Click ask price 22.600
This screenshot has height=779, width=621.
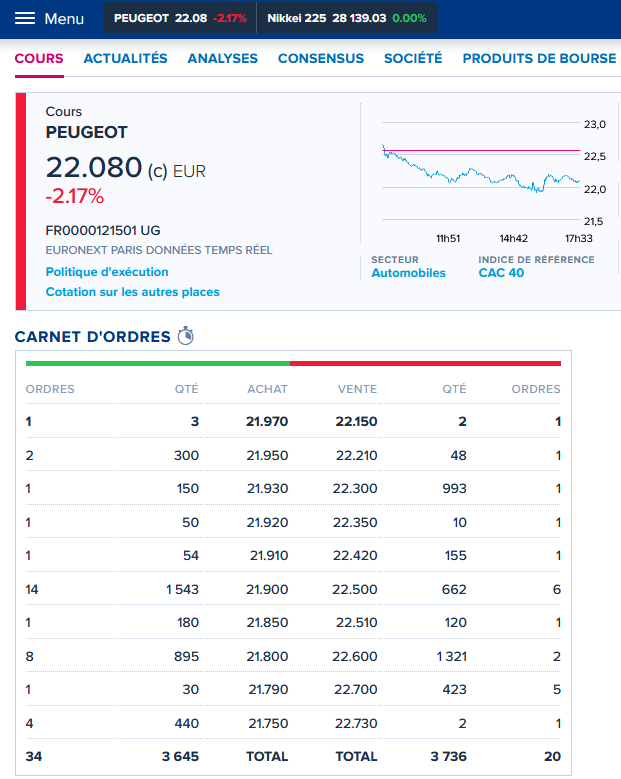coord(355,656)
